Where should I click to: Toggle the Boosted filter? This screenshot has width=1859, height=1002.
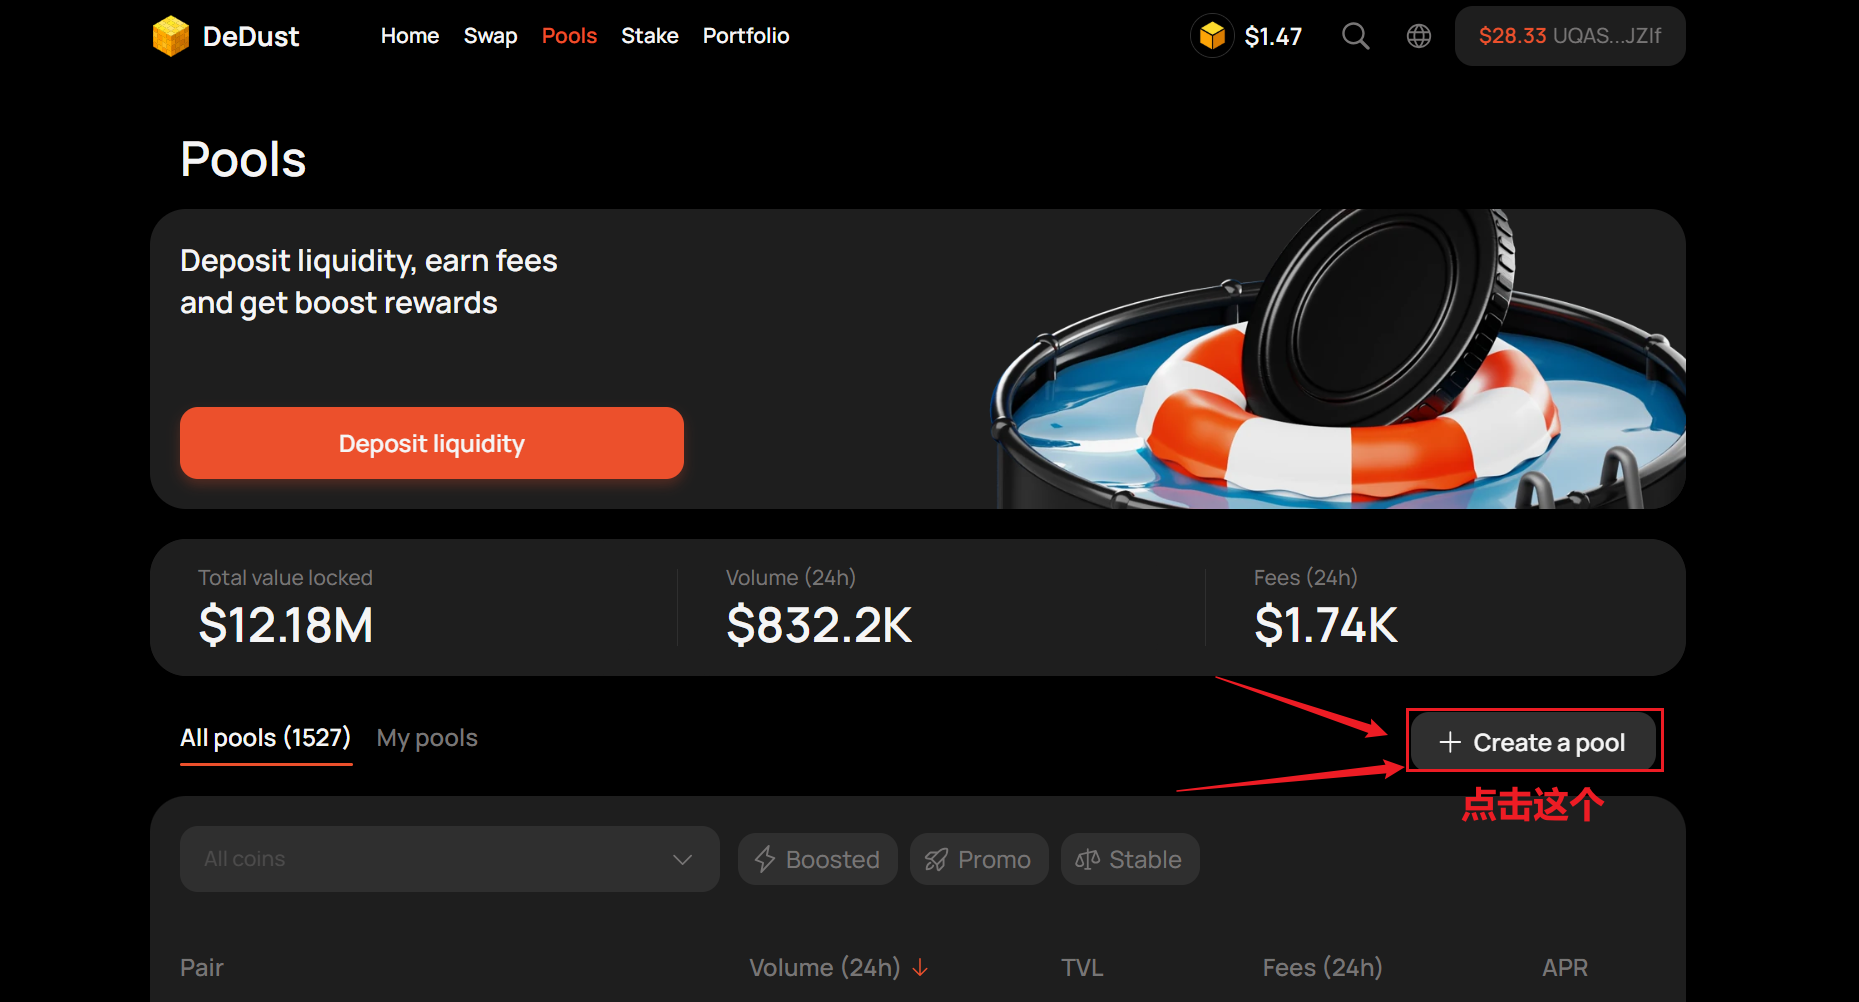(817, 859)
